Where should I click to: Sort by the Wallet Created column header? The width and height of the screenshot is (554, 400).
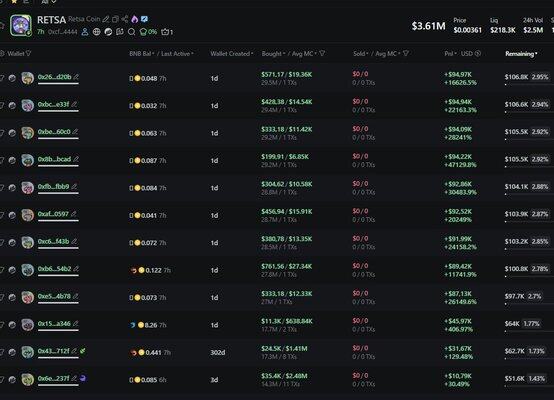click(x=232, y=54)
